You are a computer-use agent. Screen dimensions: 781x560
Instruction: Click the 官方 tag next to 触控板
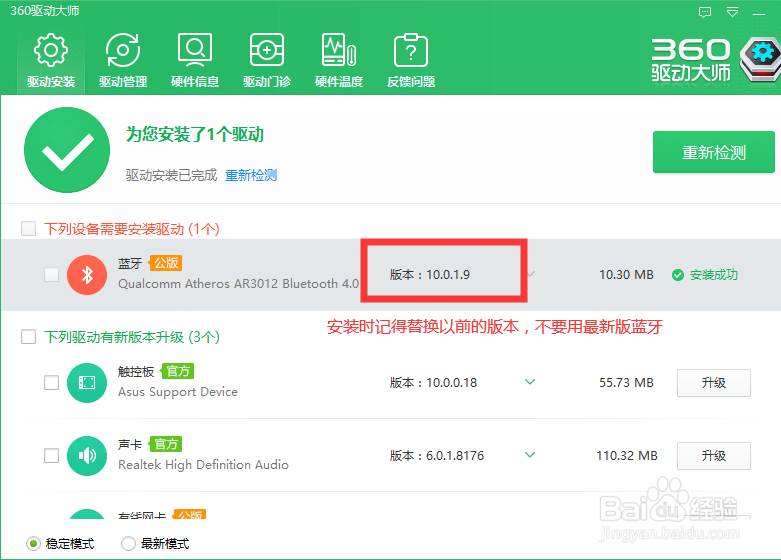[178, 371]
